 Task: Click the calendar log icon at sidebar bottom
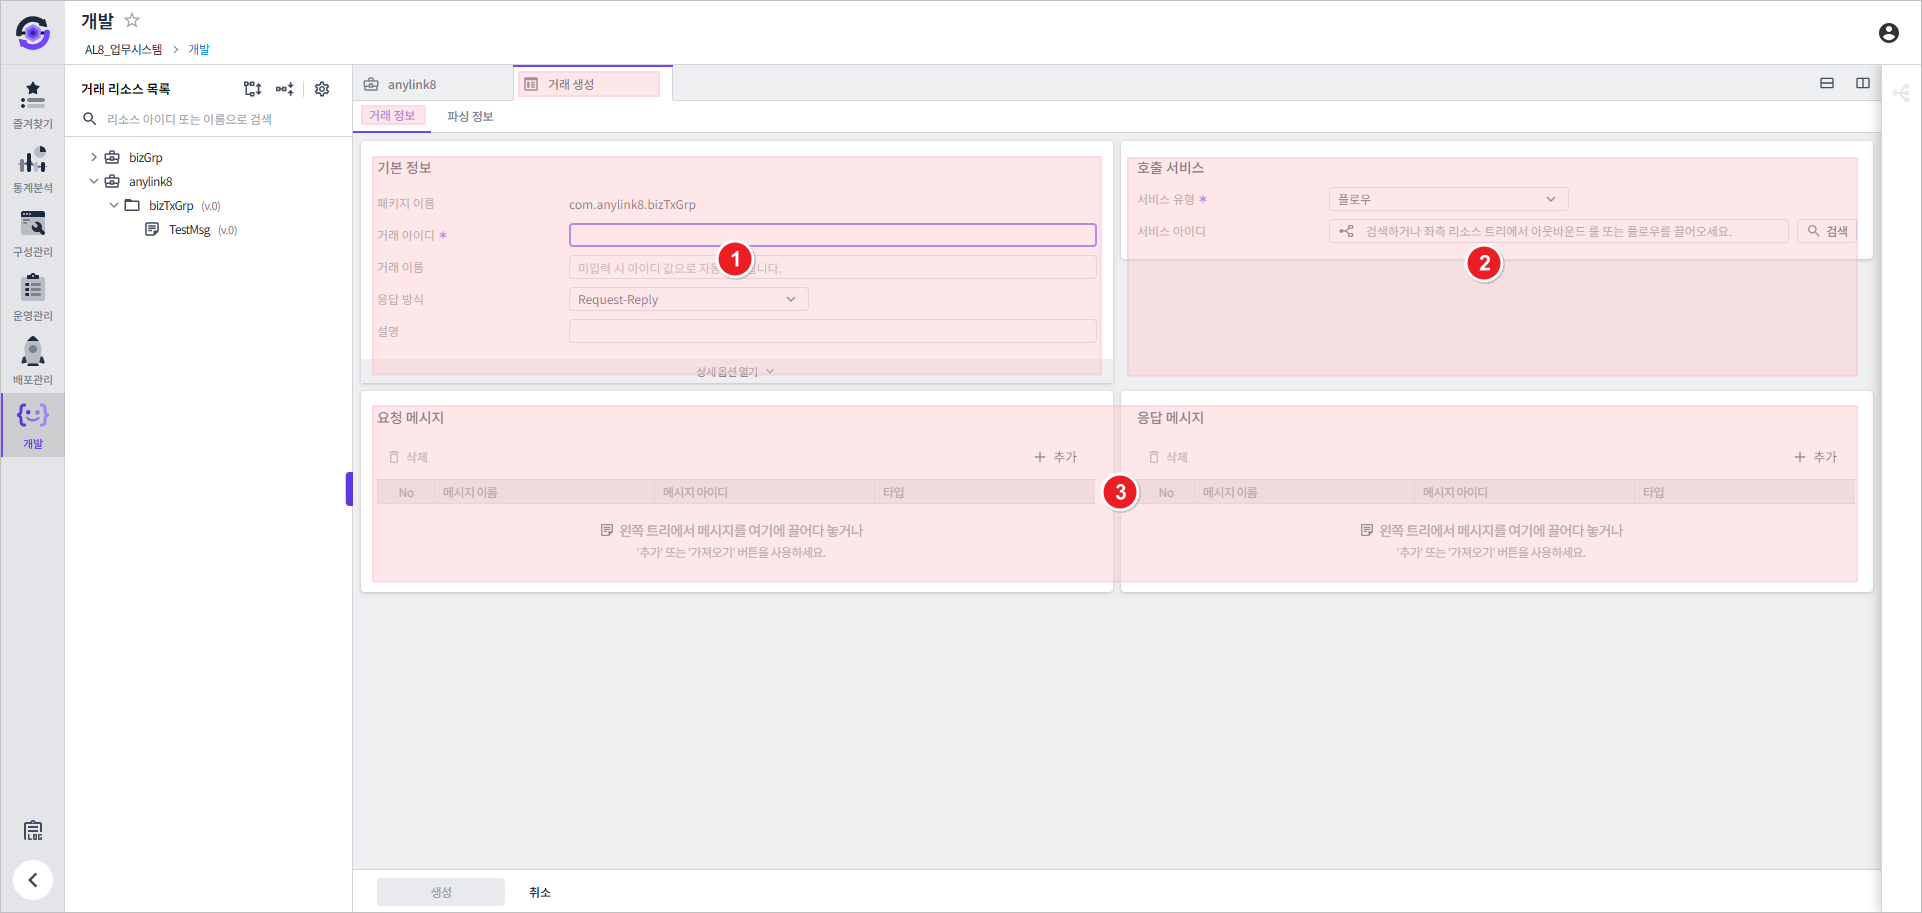[33, 830]
